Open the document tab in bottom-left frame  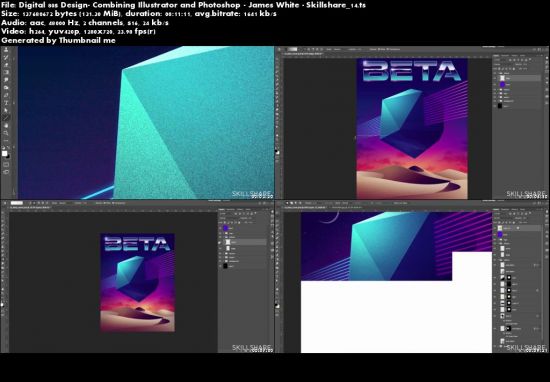click(x=30, y=207)
